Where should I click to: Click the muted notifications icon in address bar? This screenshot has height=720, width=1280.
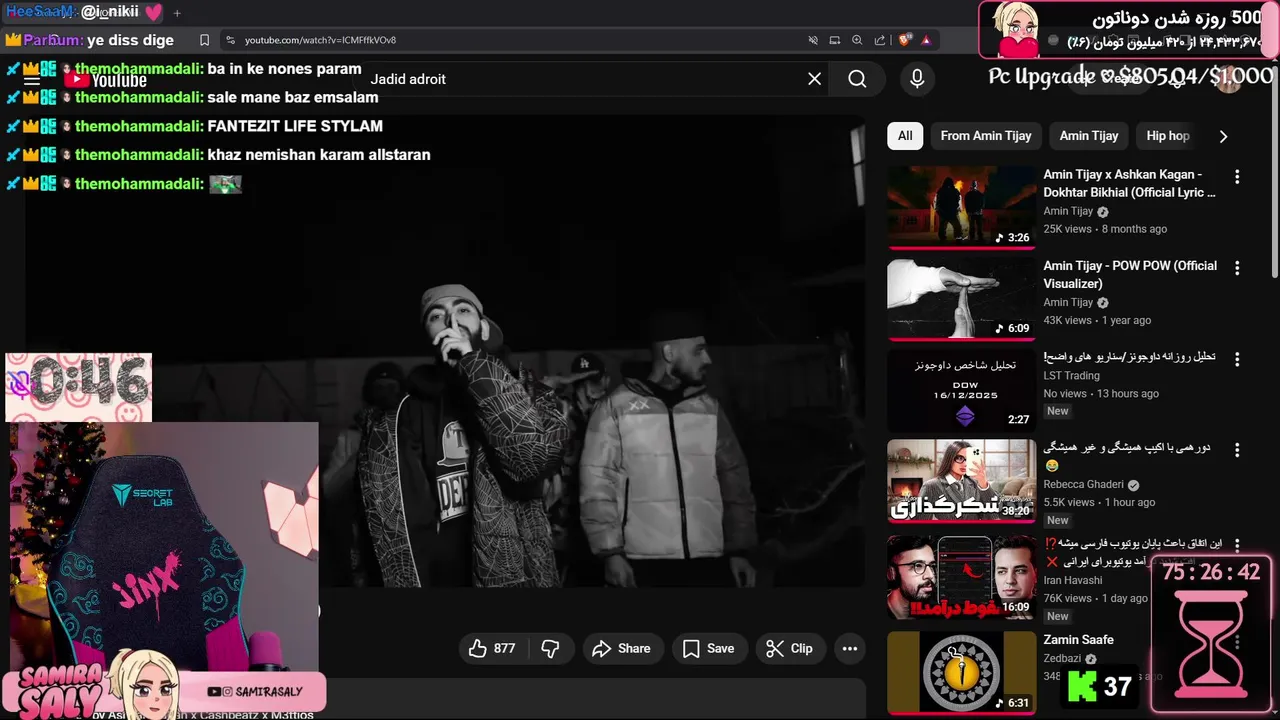point(813,40)
